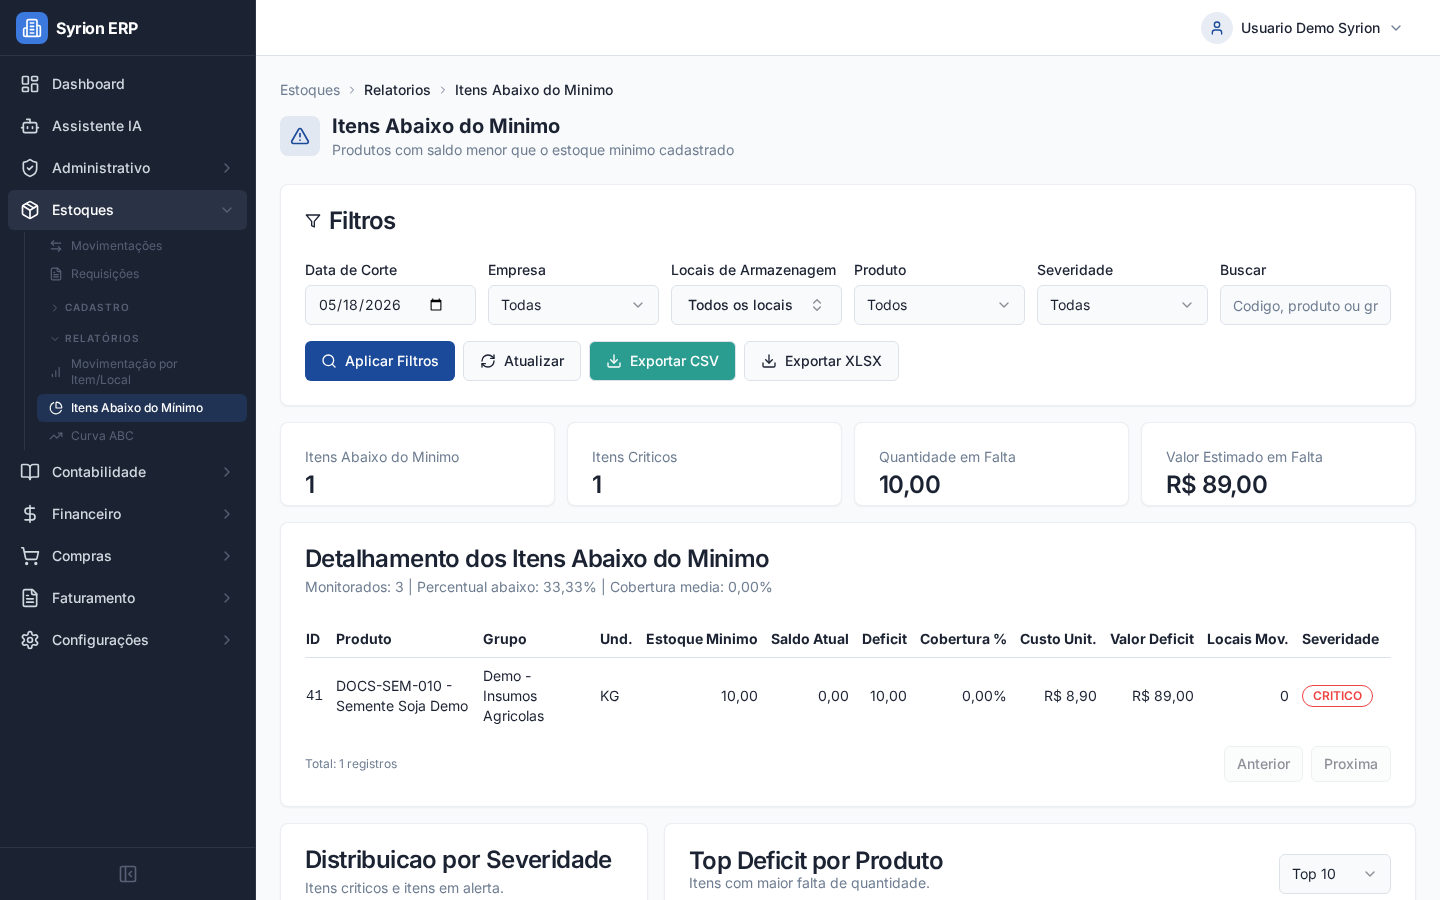The height and width of the screenshot is (900, 1440).
Task: Click the Data de Corte date field
Action: click(x=390, y=305)
